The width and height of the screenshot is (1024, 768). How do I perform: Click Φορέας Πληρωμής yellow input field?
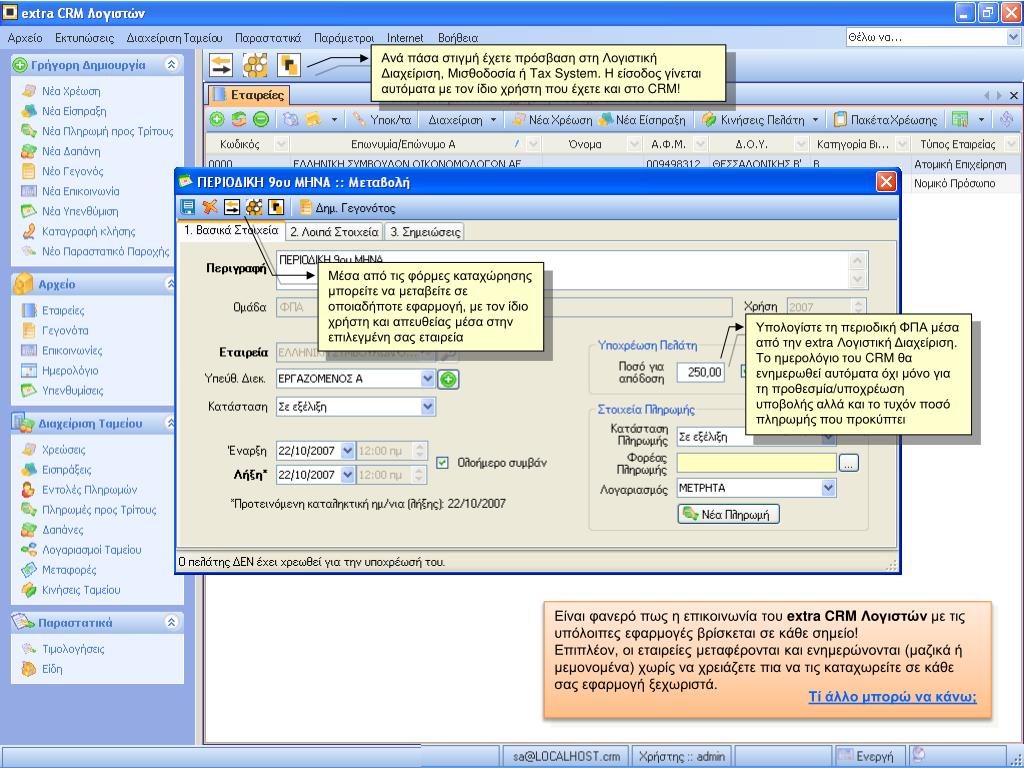click(x=757, y=463)
